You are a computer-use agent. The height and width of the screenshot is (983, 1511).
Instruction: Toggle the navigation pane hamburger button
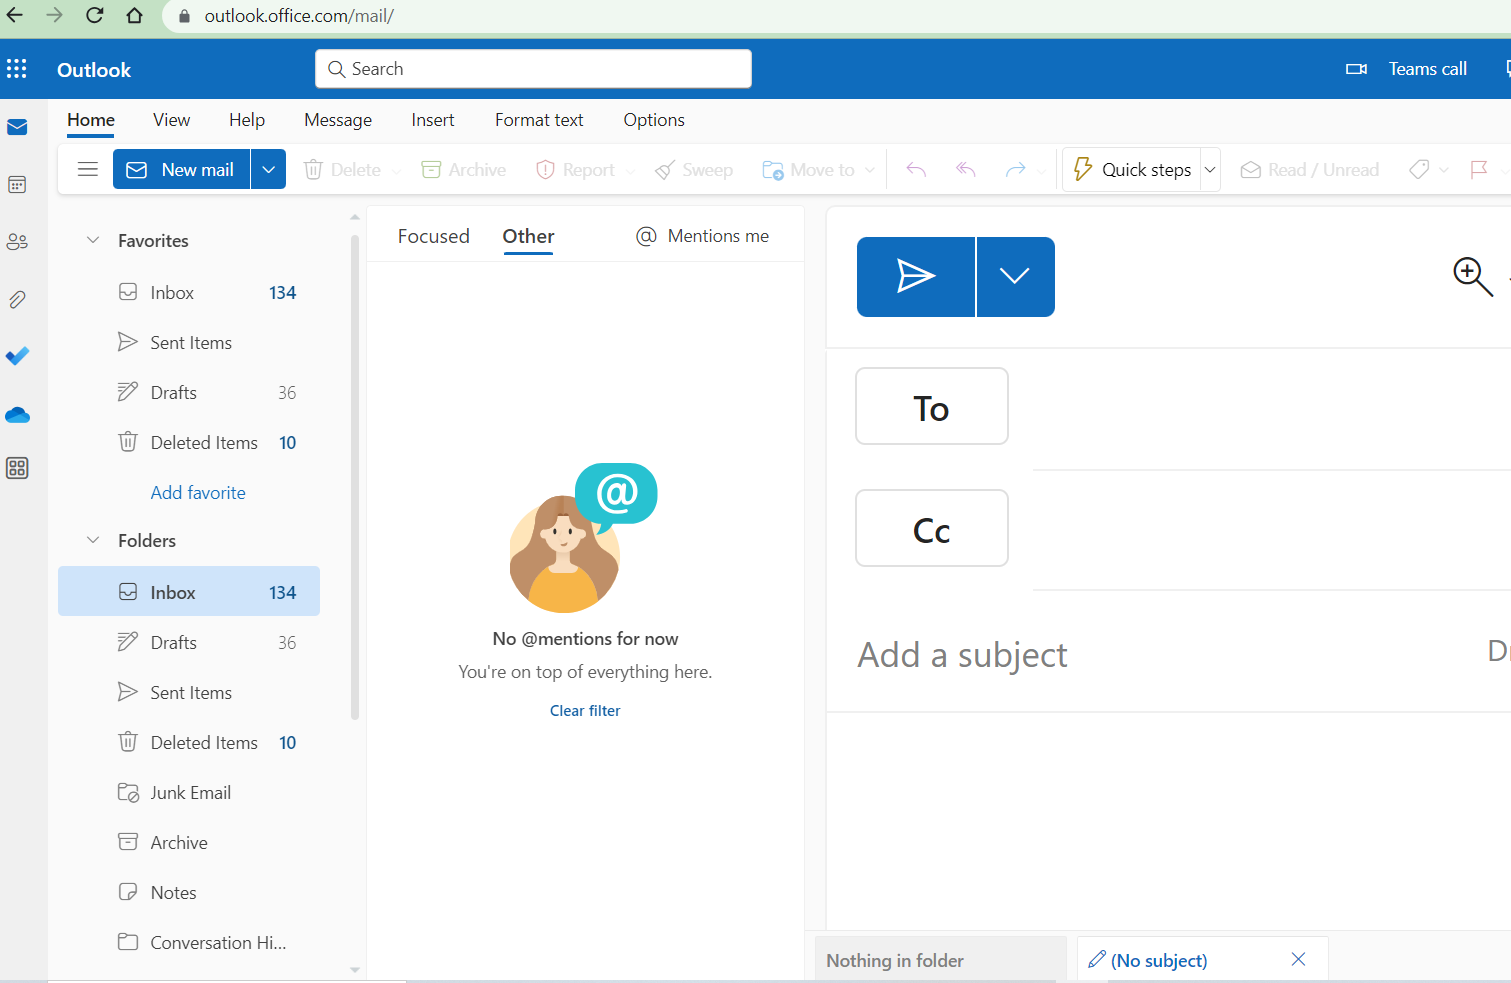coord(88,169)
